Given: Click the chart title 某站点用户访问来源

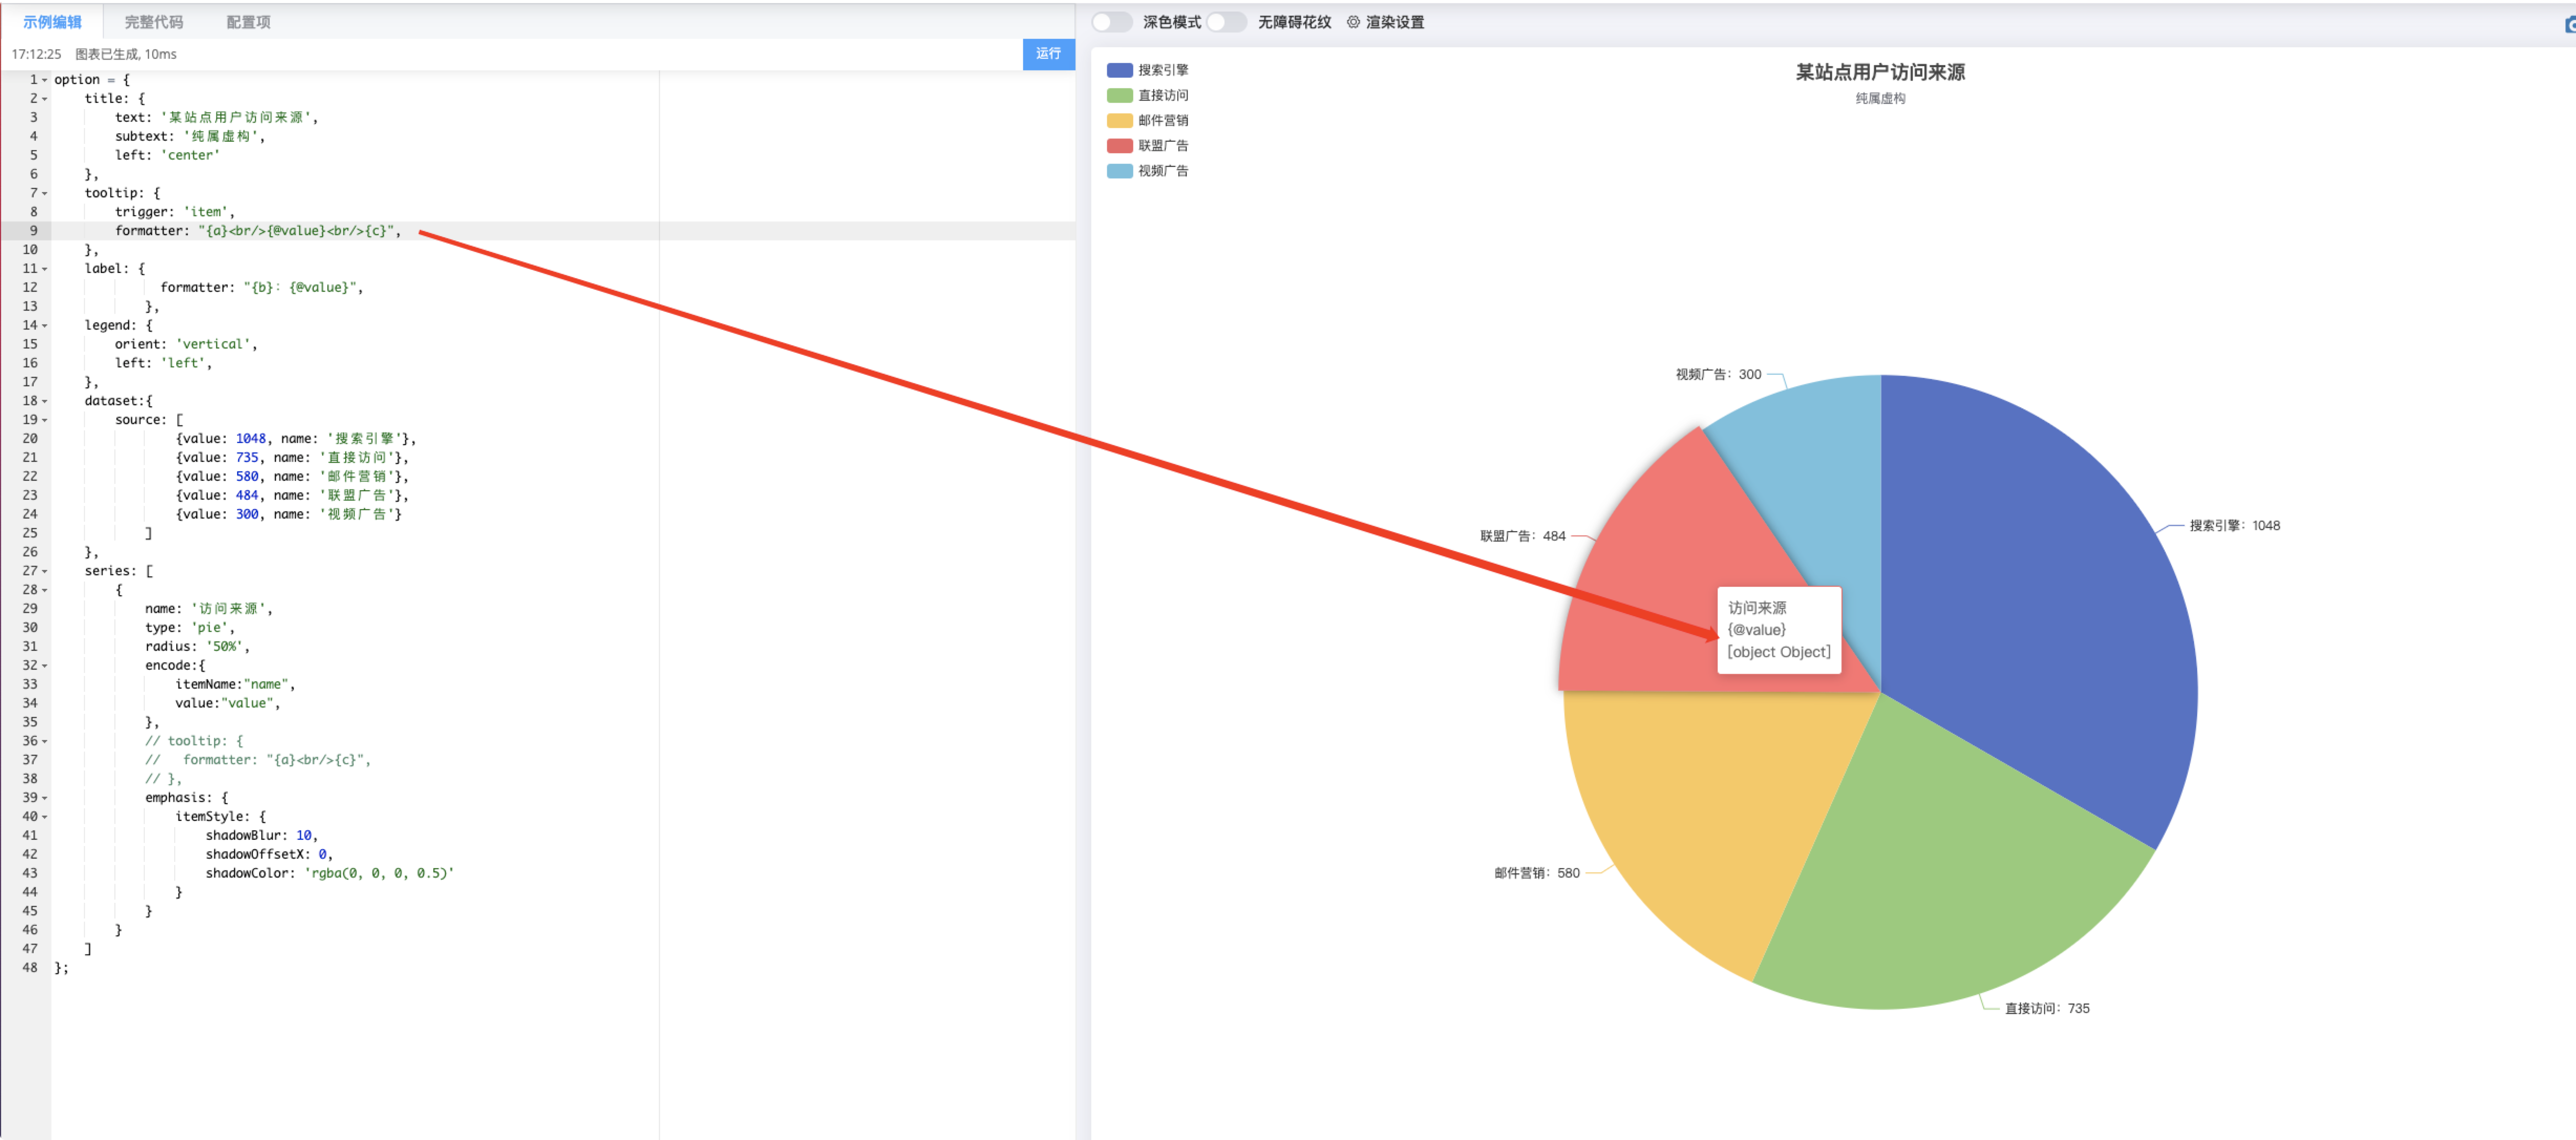Looking at the screenshot, I should click(1880, 72).
